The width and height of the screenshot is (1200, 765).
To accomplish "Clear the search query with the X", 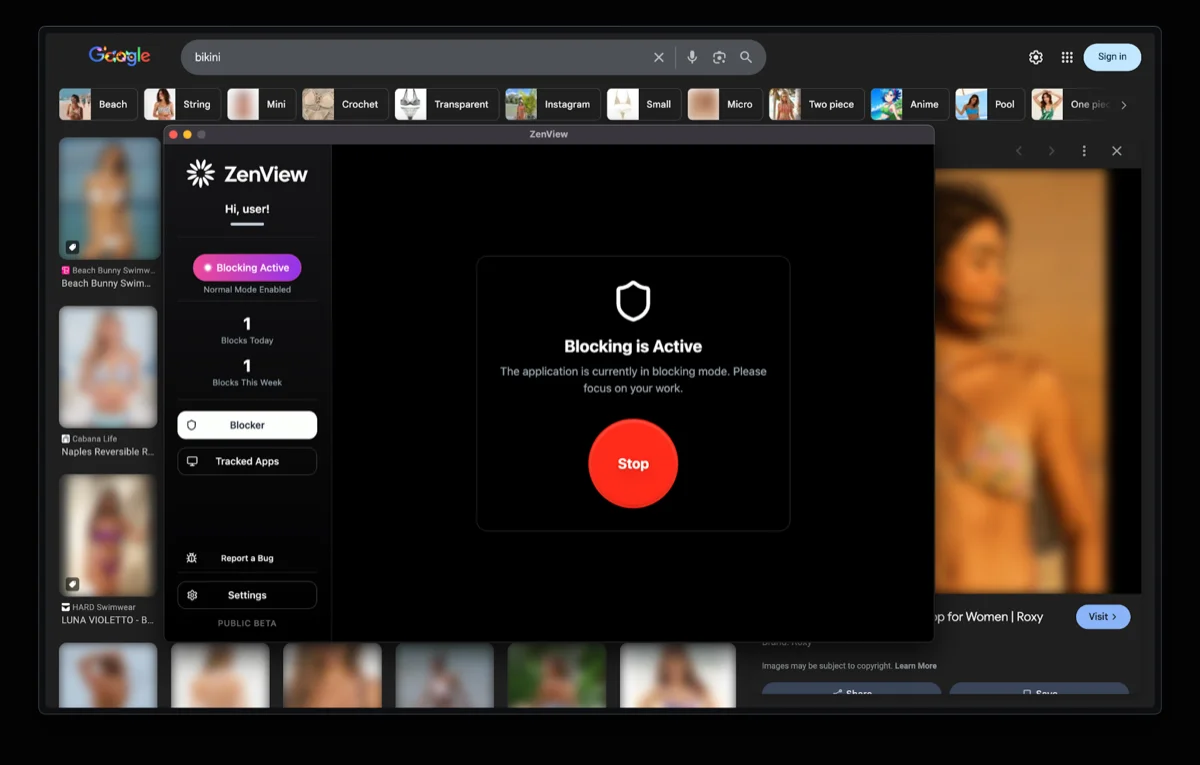I will (658, 57).
